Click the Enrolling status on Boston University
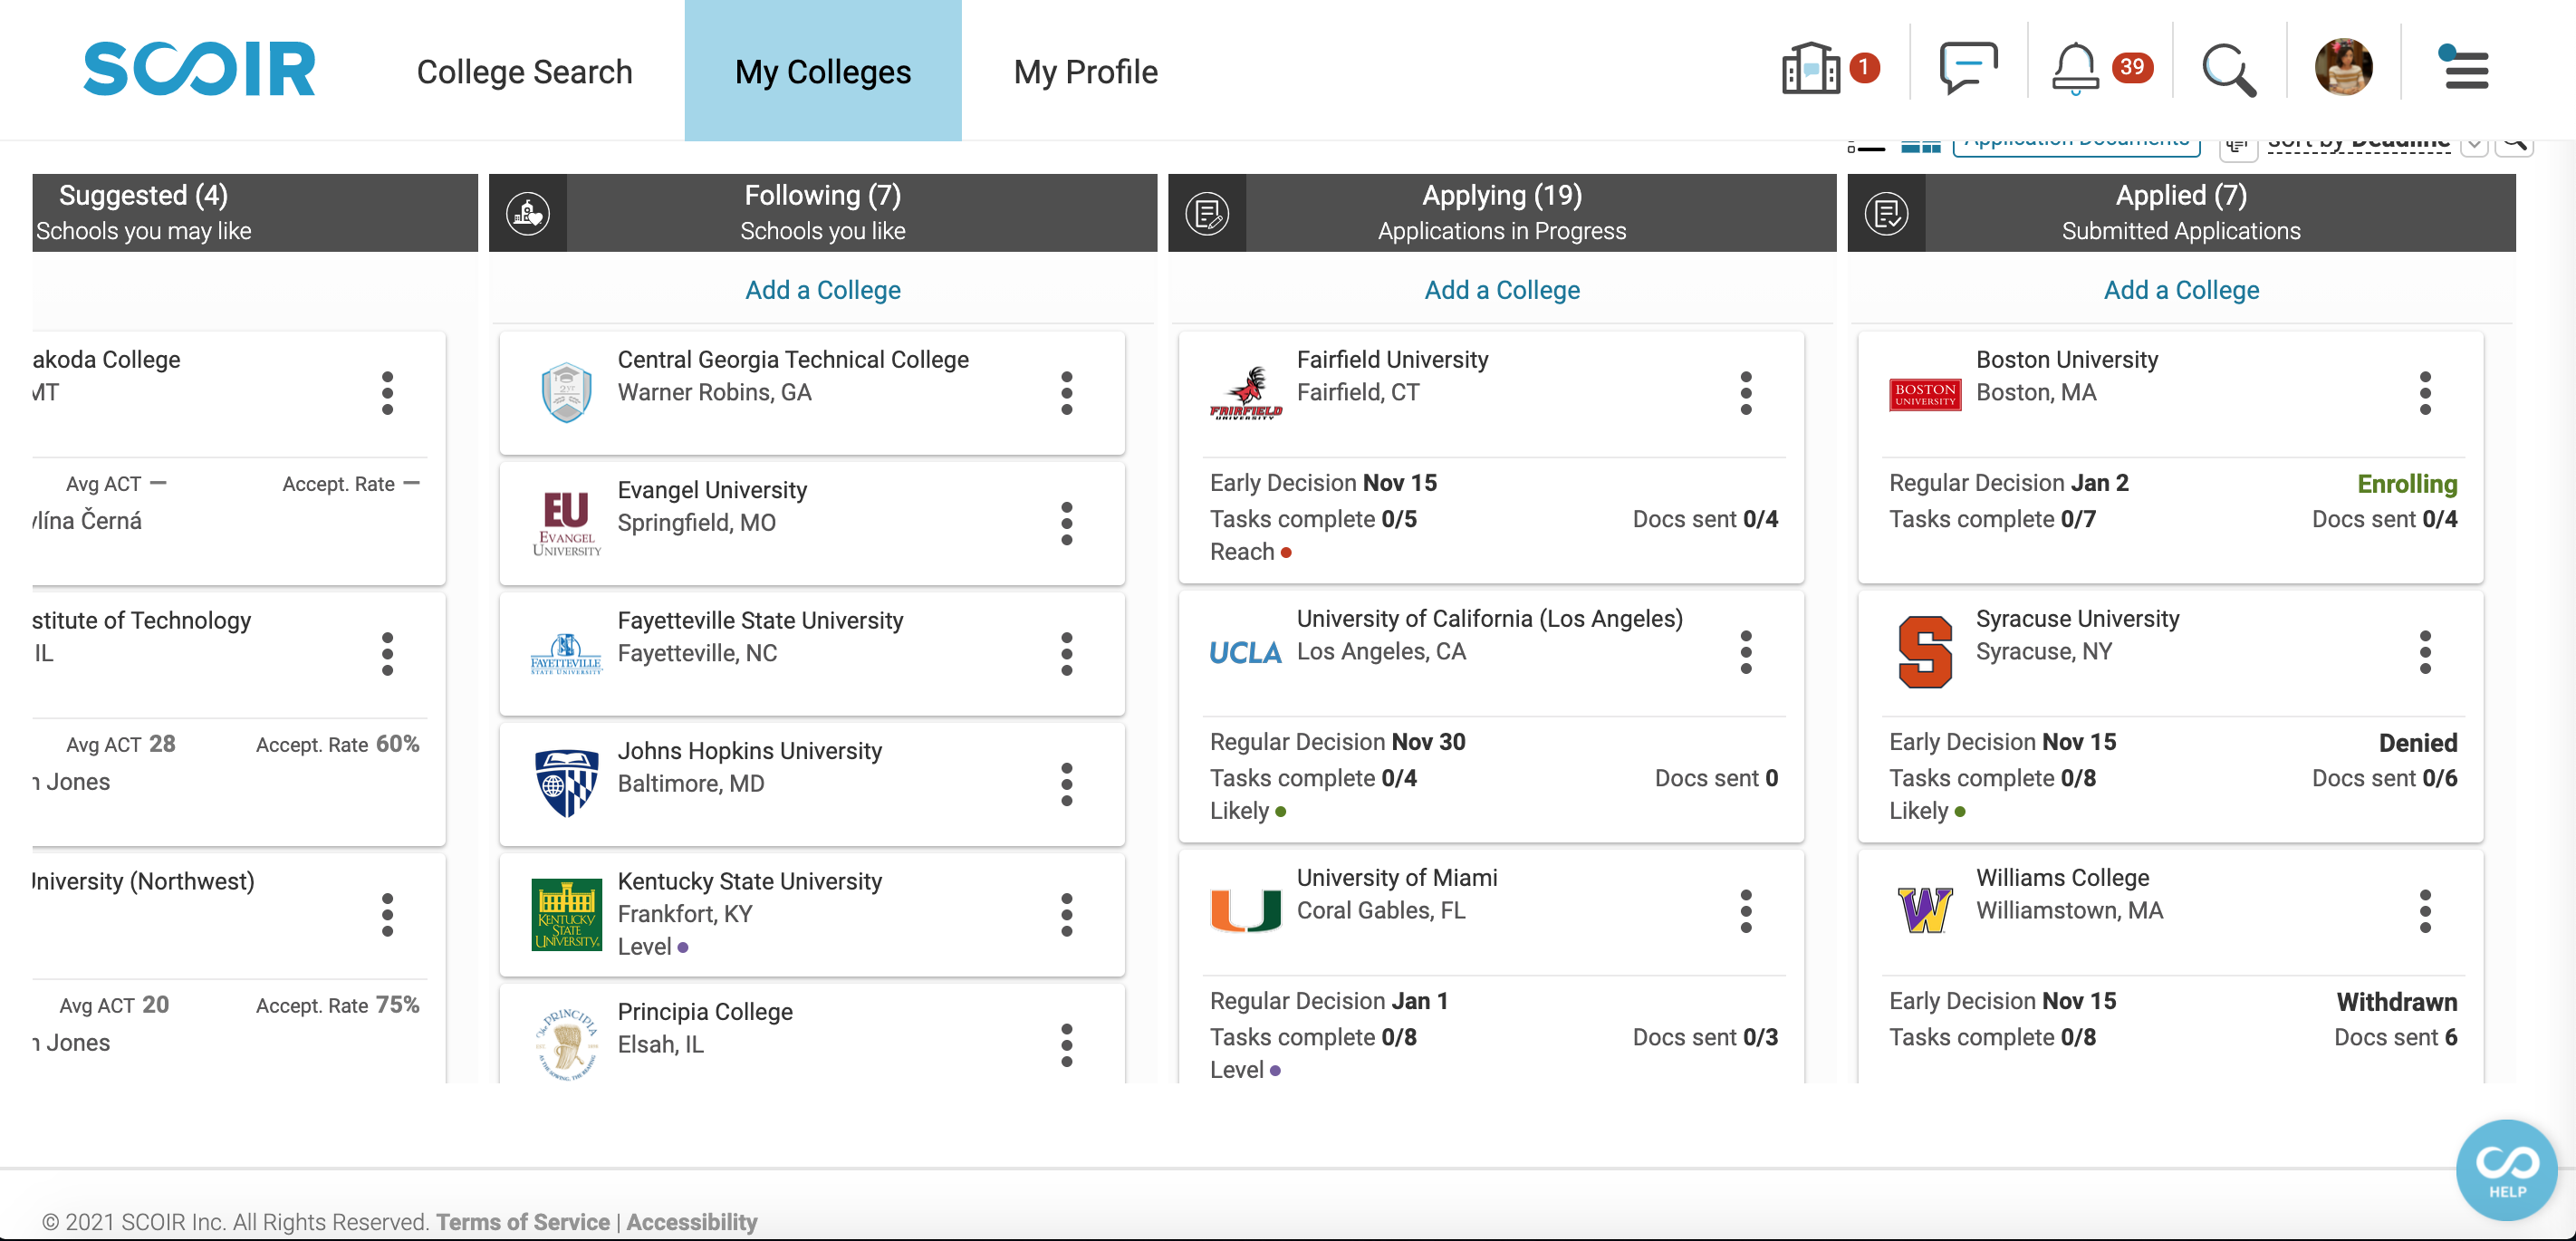 click(2406, 484)
